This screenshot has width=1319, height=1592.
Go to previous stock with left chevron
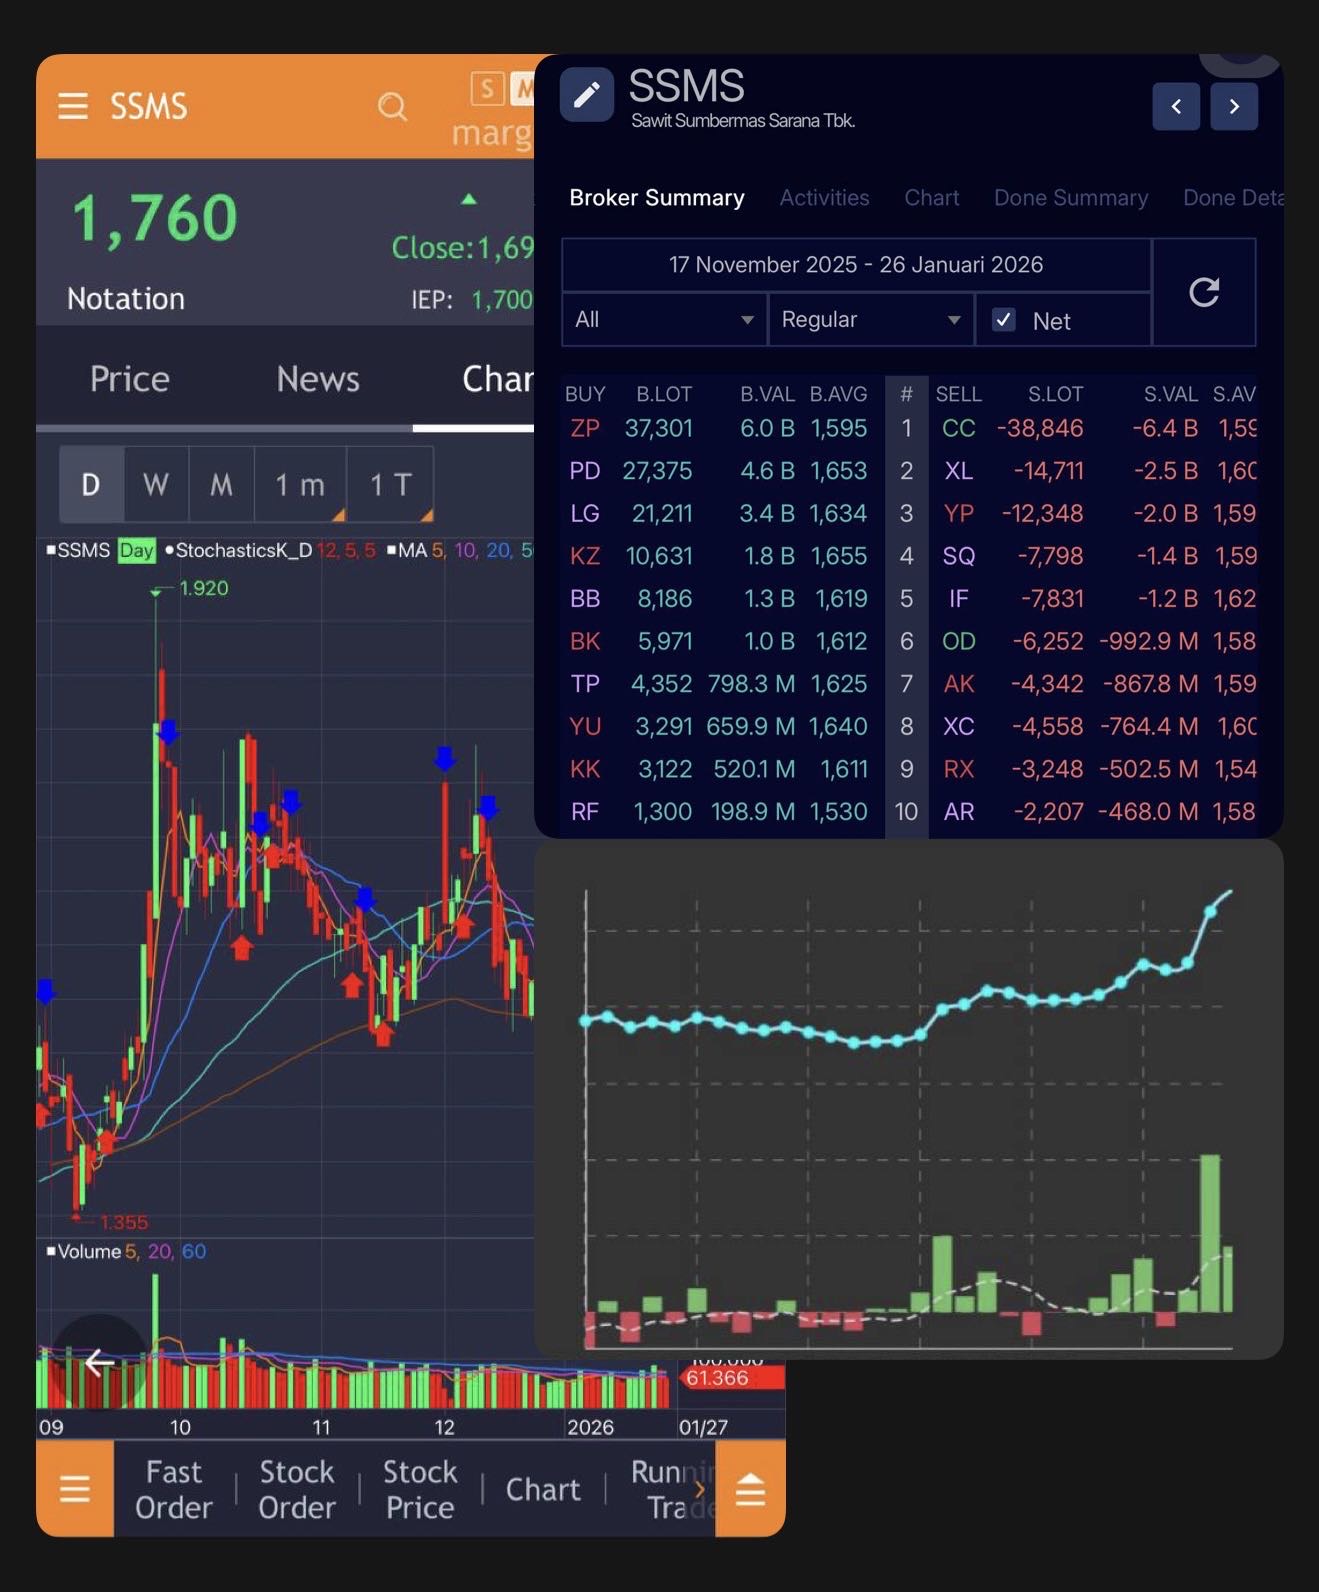click(x=1176, y=106)
